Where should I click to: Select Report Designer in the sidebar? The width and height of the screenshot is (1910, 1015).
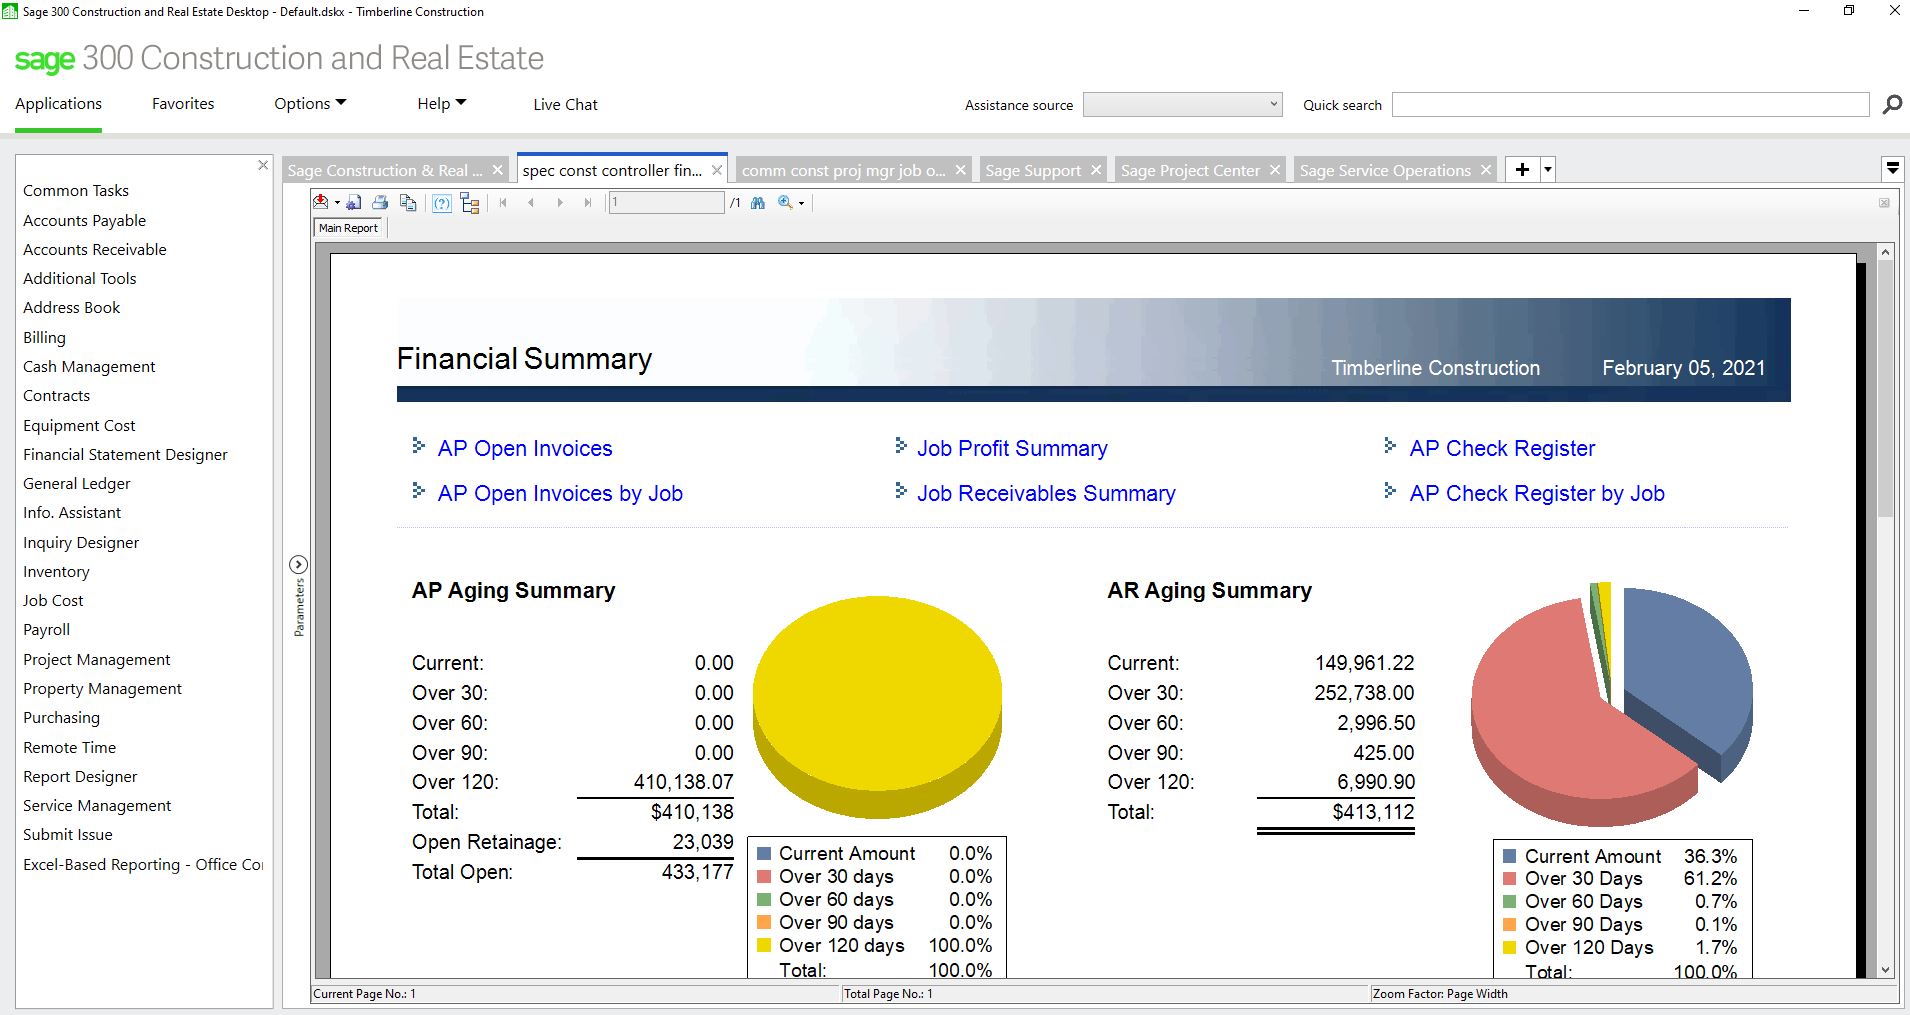(x=80, y=776)
